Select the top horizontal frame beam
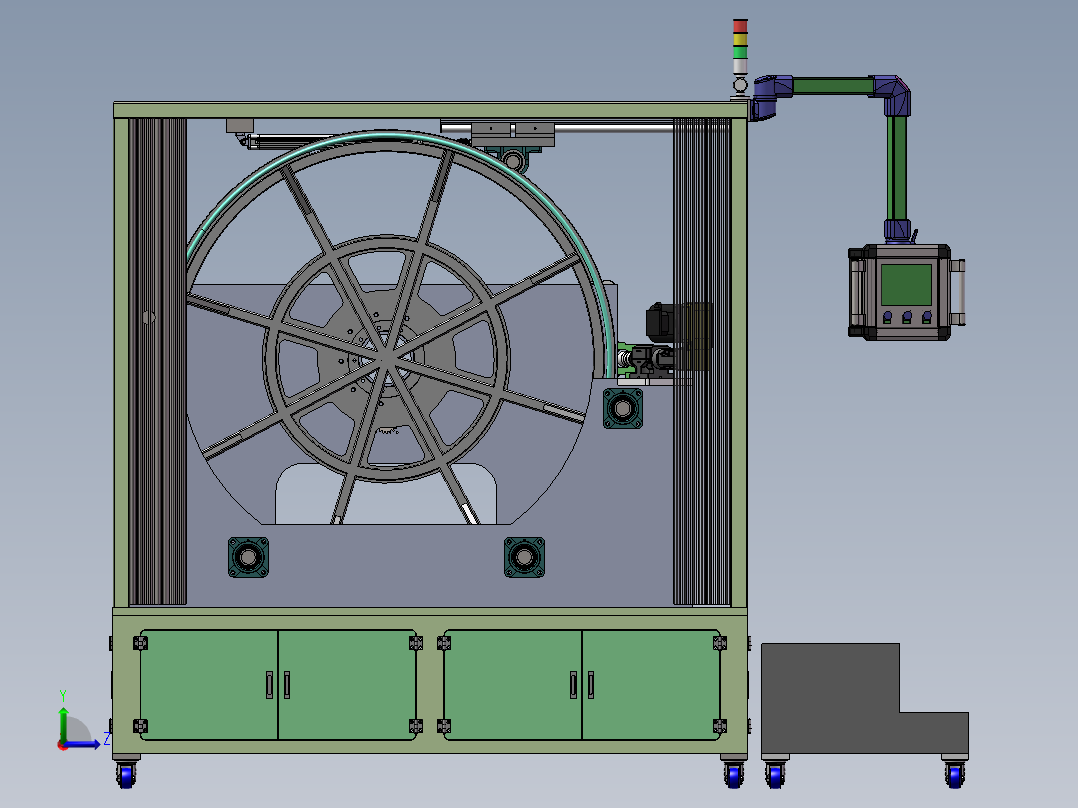 (x=430, y=110)
